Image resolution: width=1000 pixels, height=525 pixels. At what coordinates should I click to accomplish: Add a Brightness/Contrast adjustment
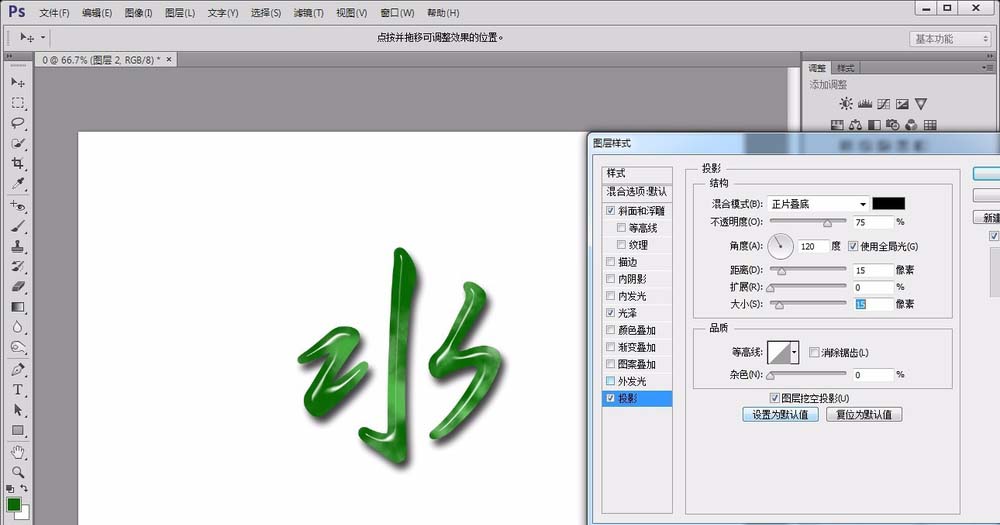[x=846, y=103]
